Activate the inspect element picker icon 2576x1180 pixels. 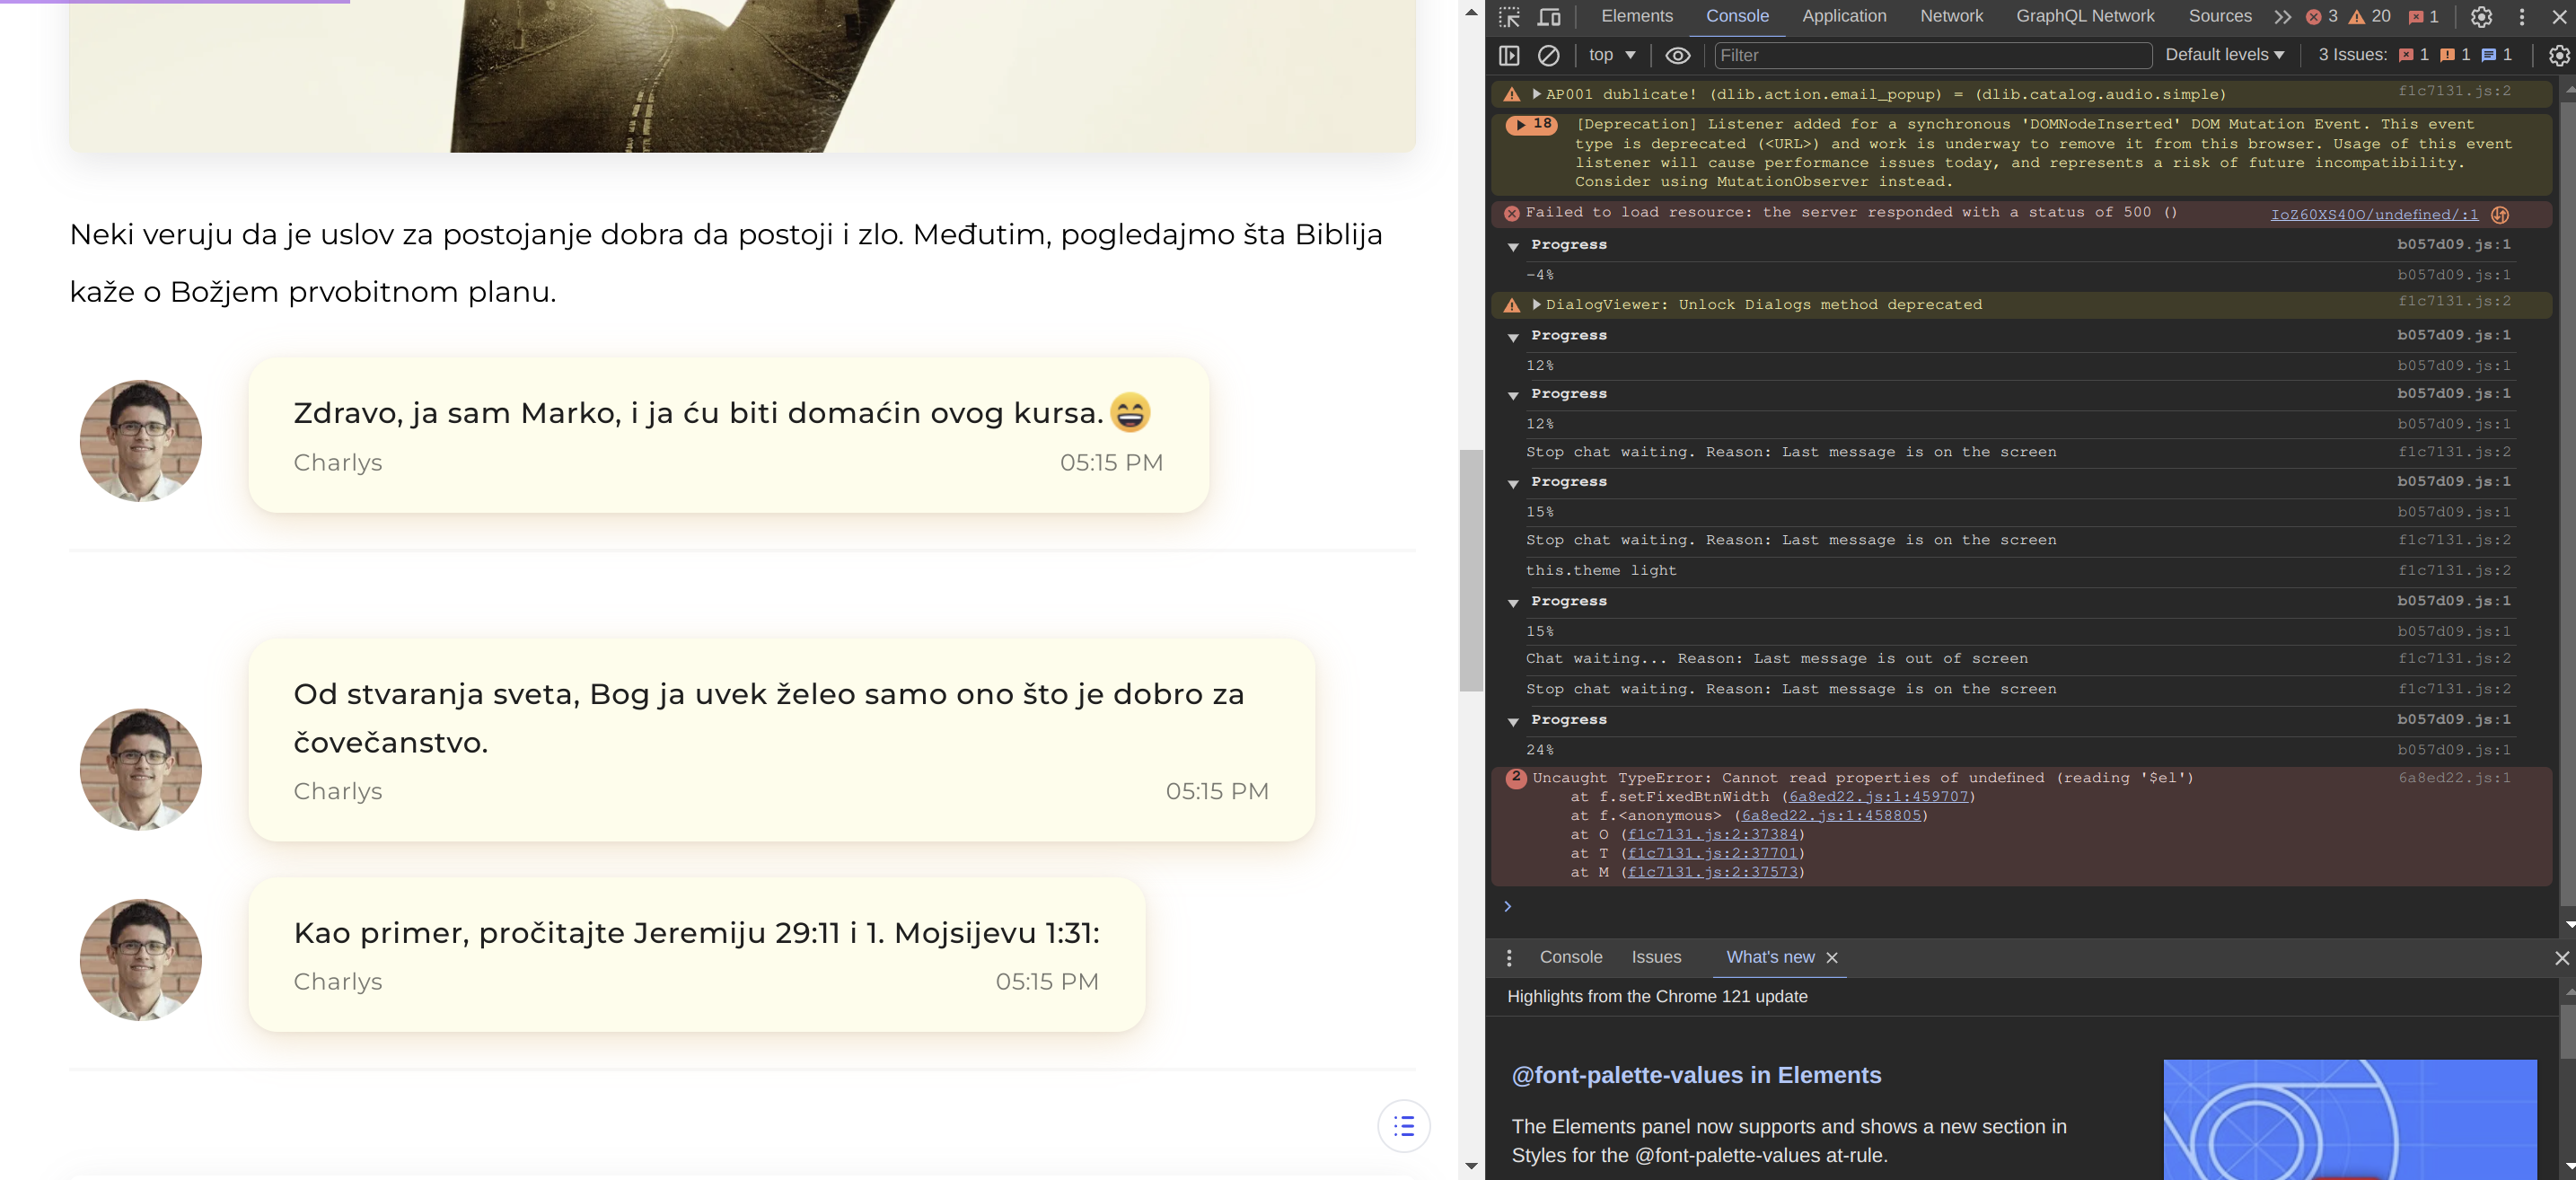point(1509,17)
